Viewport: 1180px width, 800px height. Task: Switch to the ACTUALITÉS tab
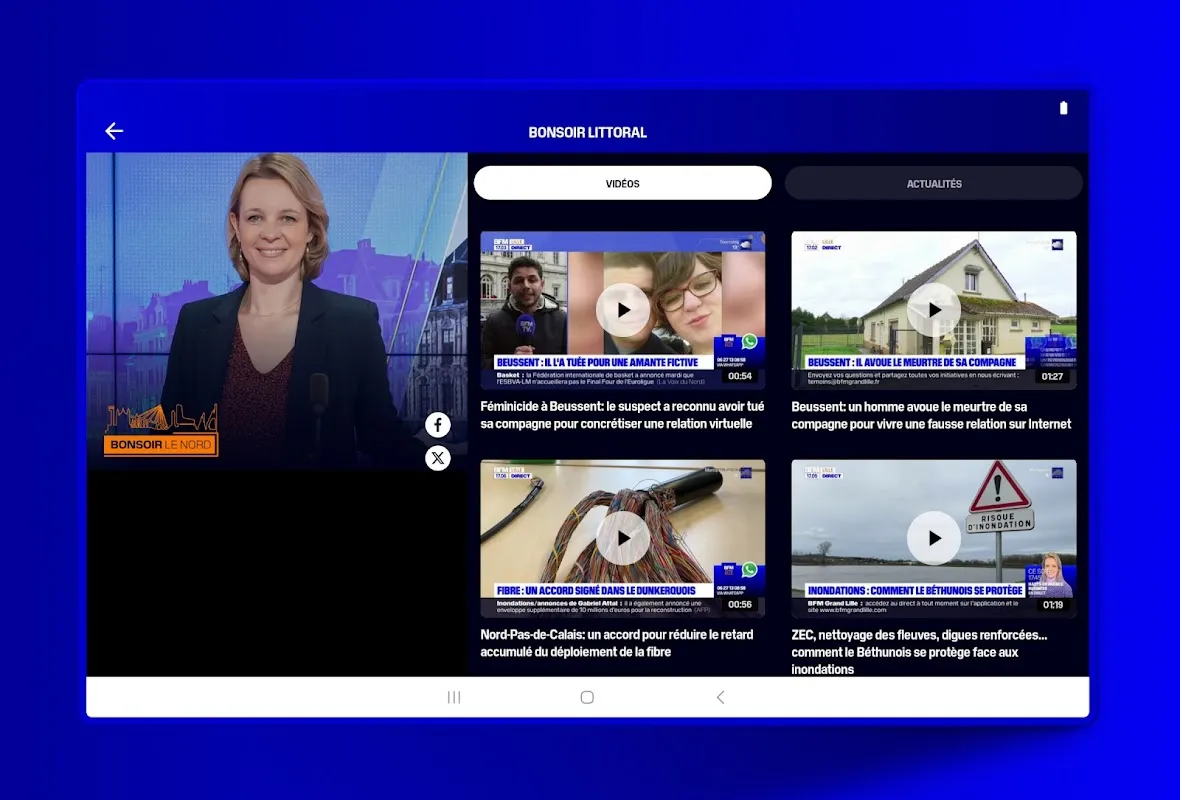coord(933,183)
